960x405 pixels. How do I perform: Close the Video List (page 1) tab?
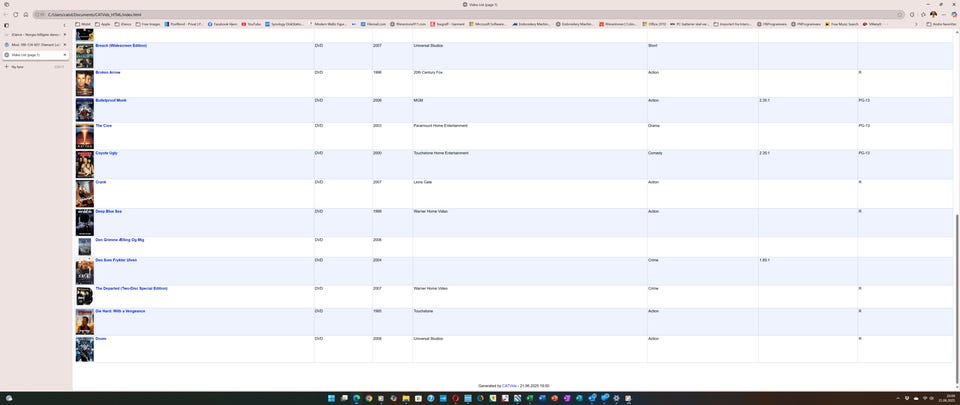tap(64, 55)
